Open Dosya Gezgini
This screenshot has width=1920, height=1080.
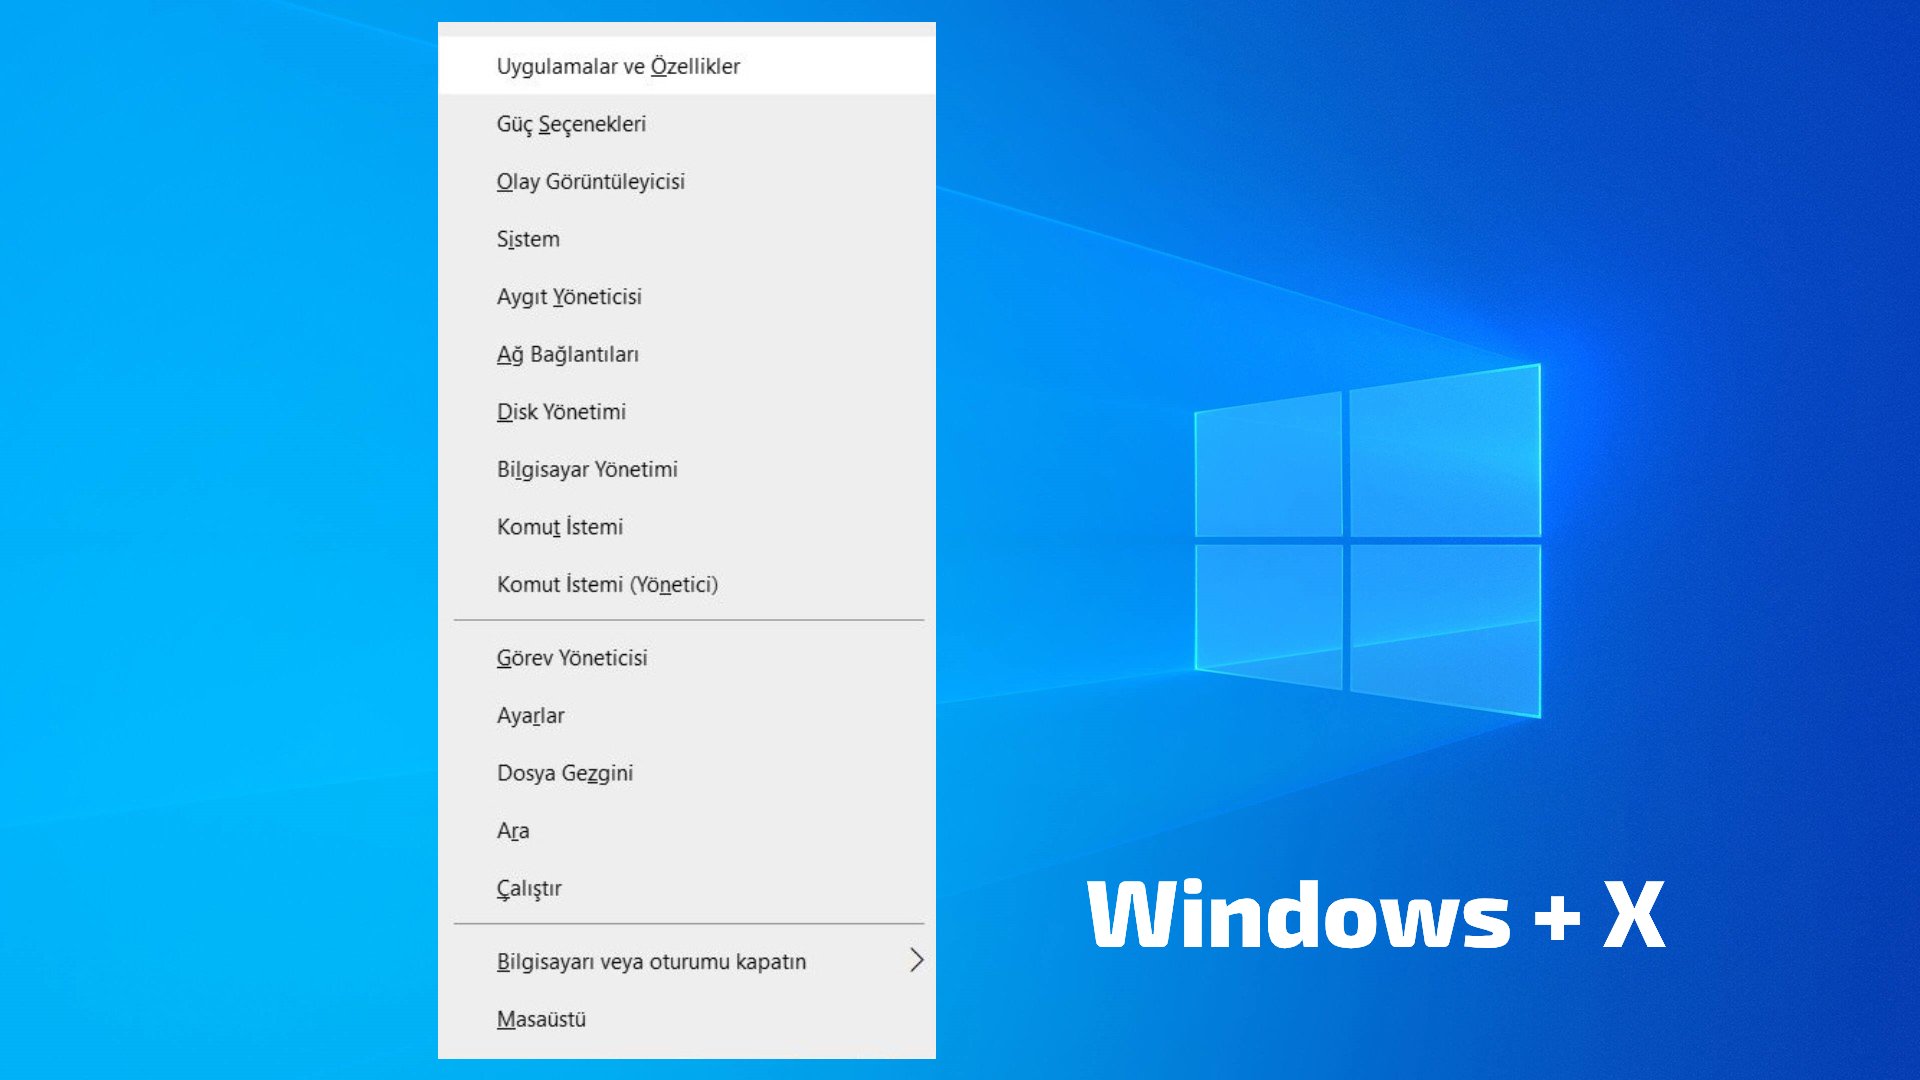point(687,773)
